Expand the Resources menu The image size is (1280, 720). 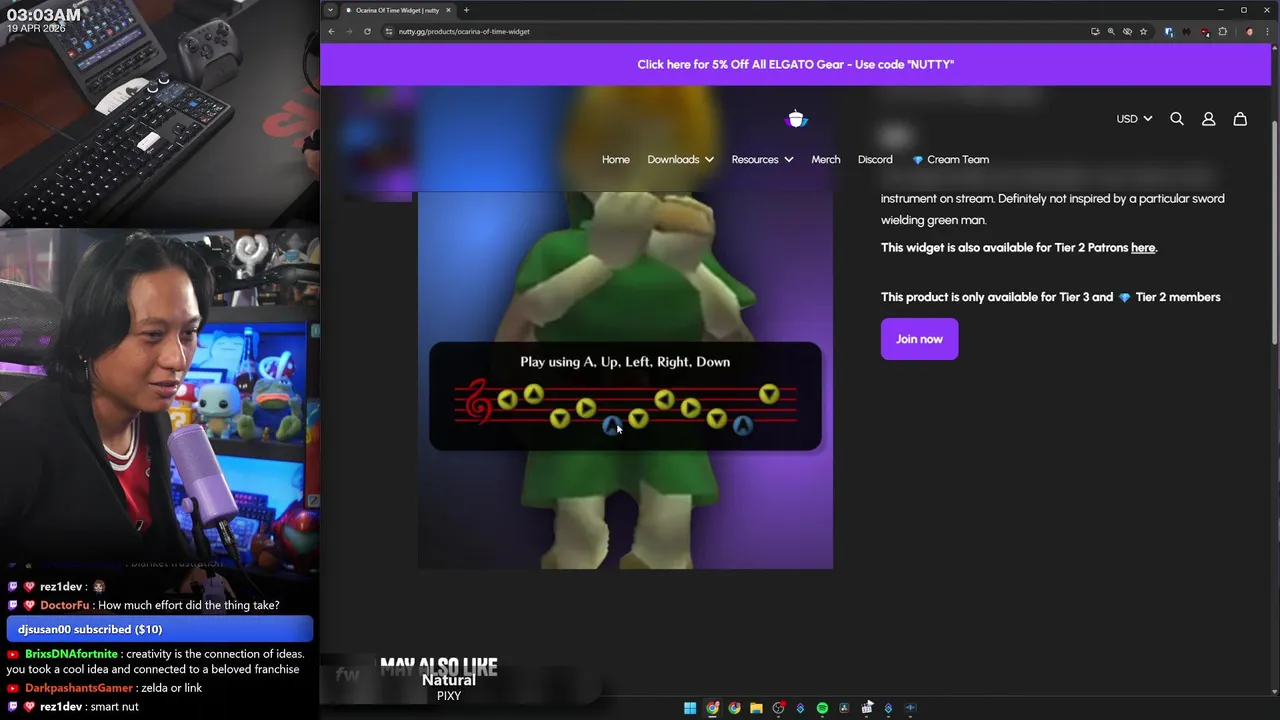tap(762, 159)
